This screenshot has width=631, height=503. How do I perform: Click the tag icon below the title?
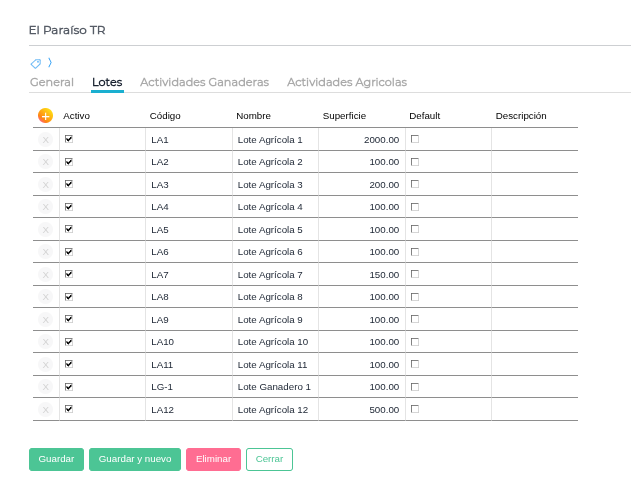(x=36, y=63)
